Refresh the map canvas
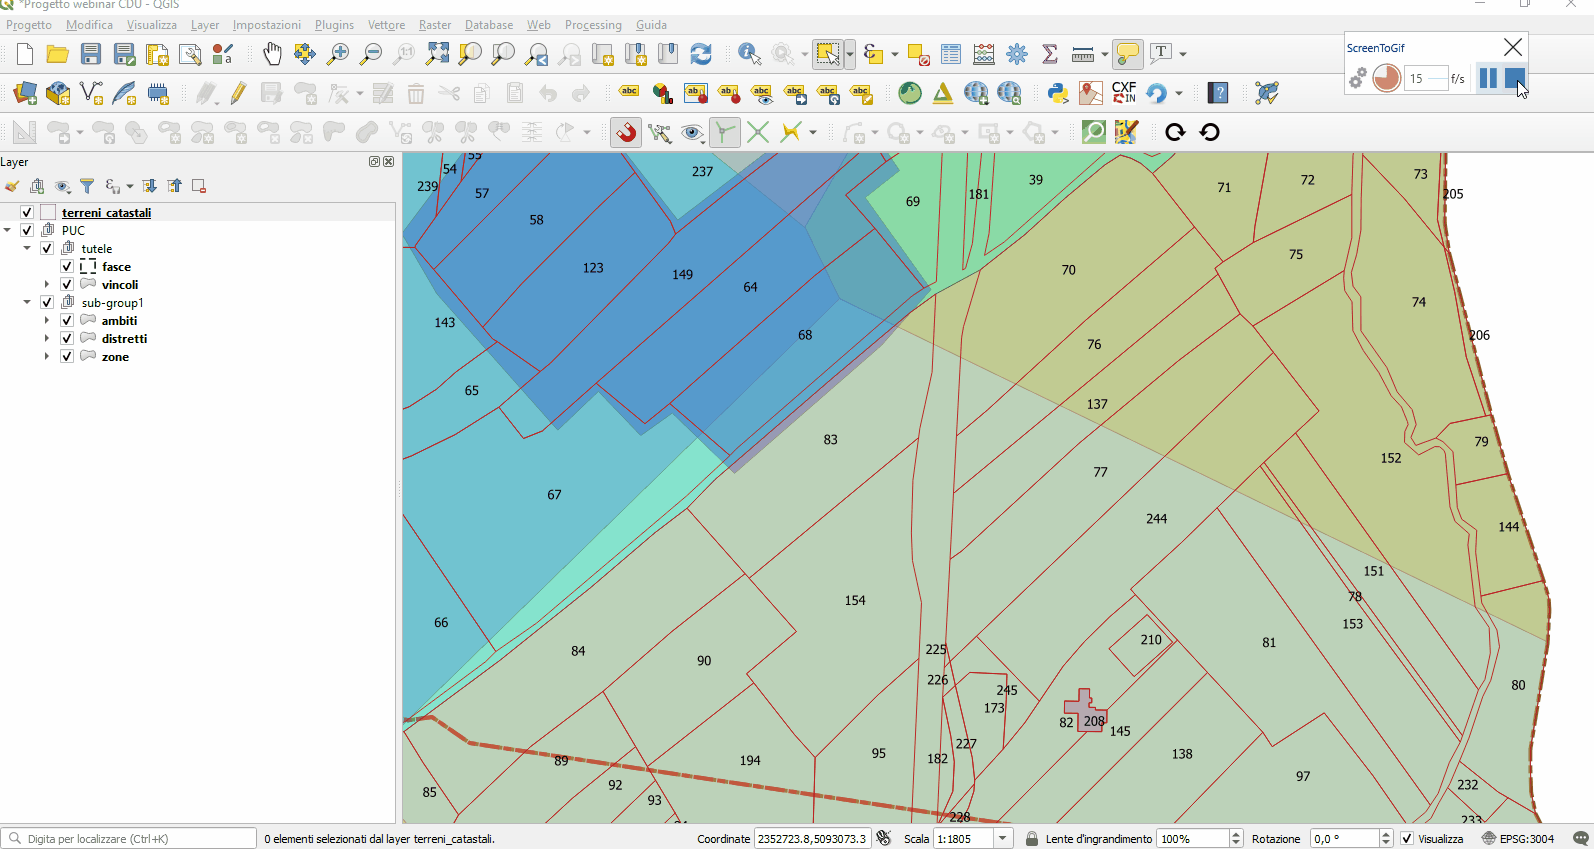1594x849 pixels. (701, 54)
